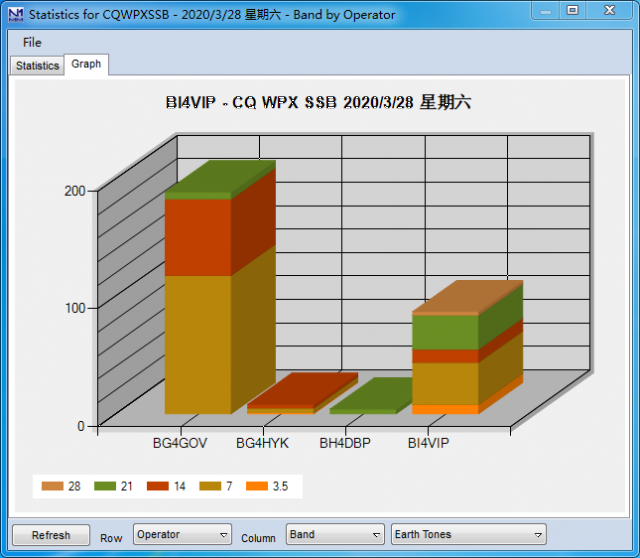Open the Earth Tones palette dropdown
This screenshot has height=558, width=640.
click(469, 534)
